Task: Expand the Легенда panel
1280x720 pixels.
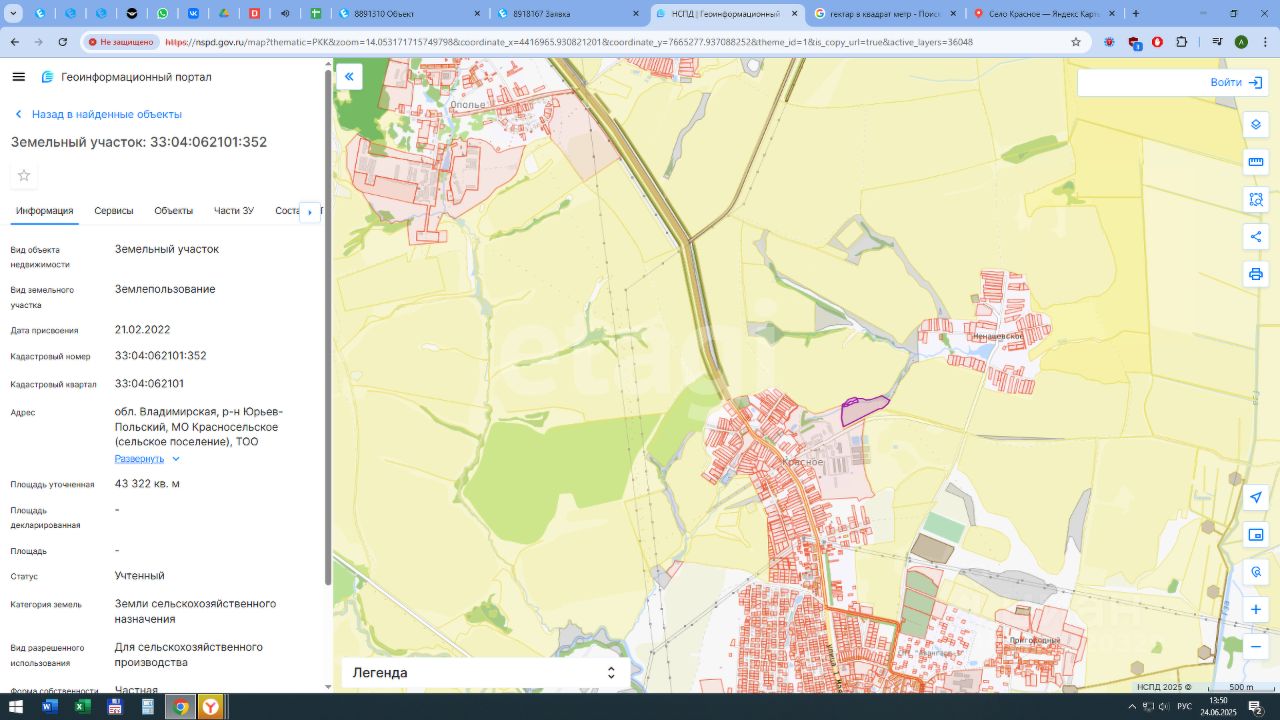Action: [x=485, y=673]
